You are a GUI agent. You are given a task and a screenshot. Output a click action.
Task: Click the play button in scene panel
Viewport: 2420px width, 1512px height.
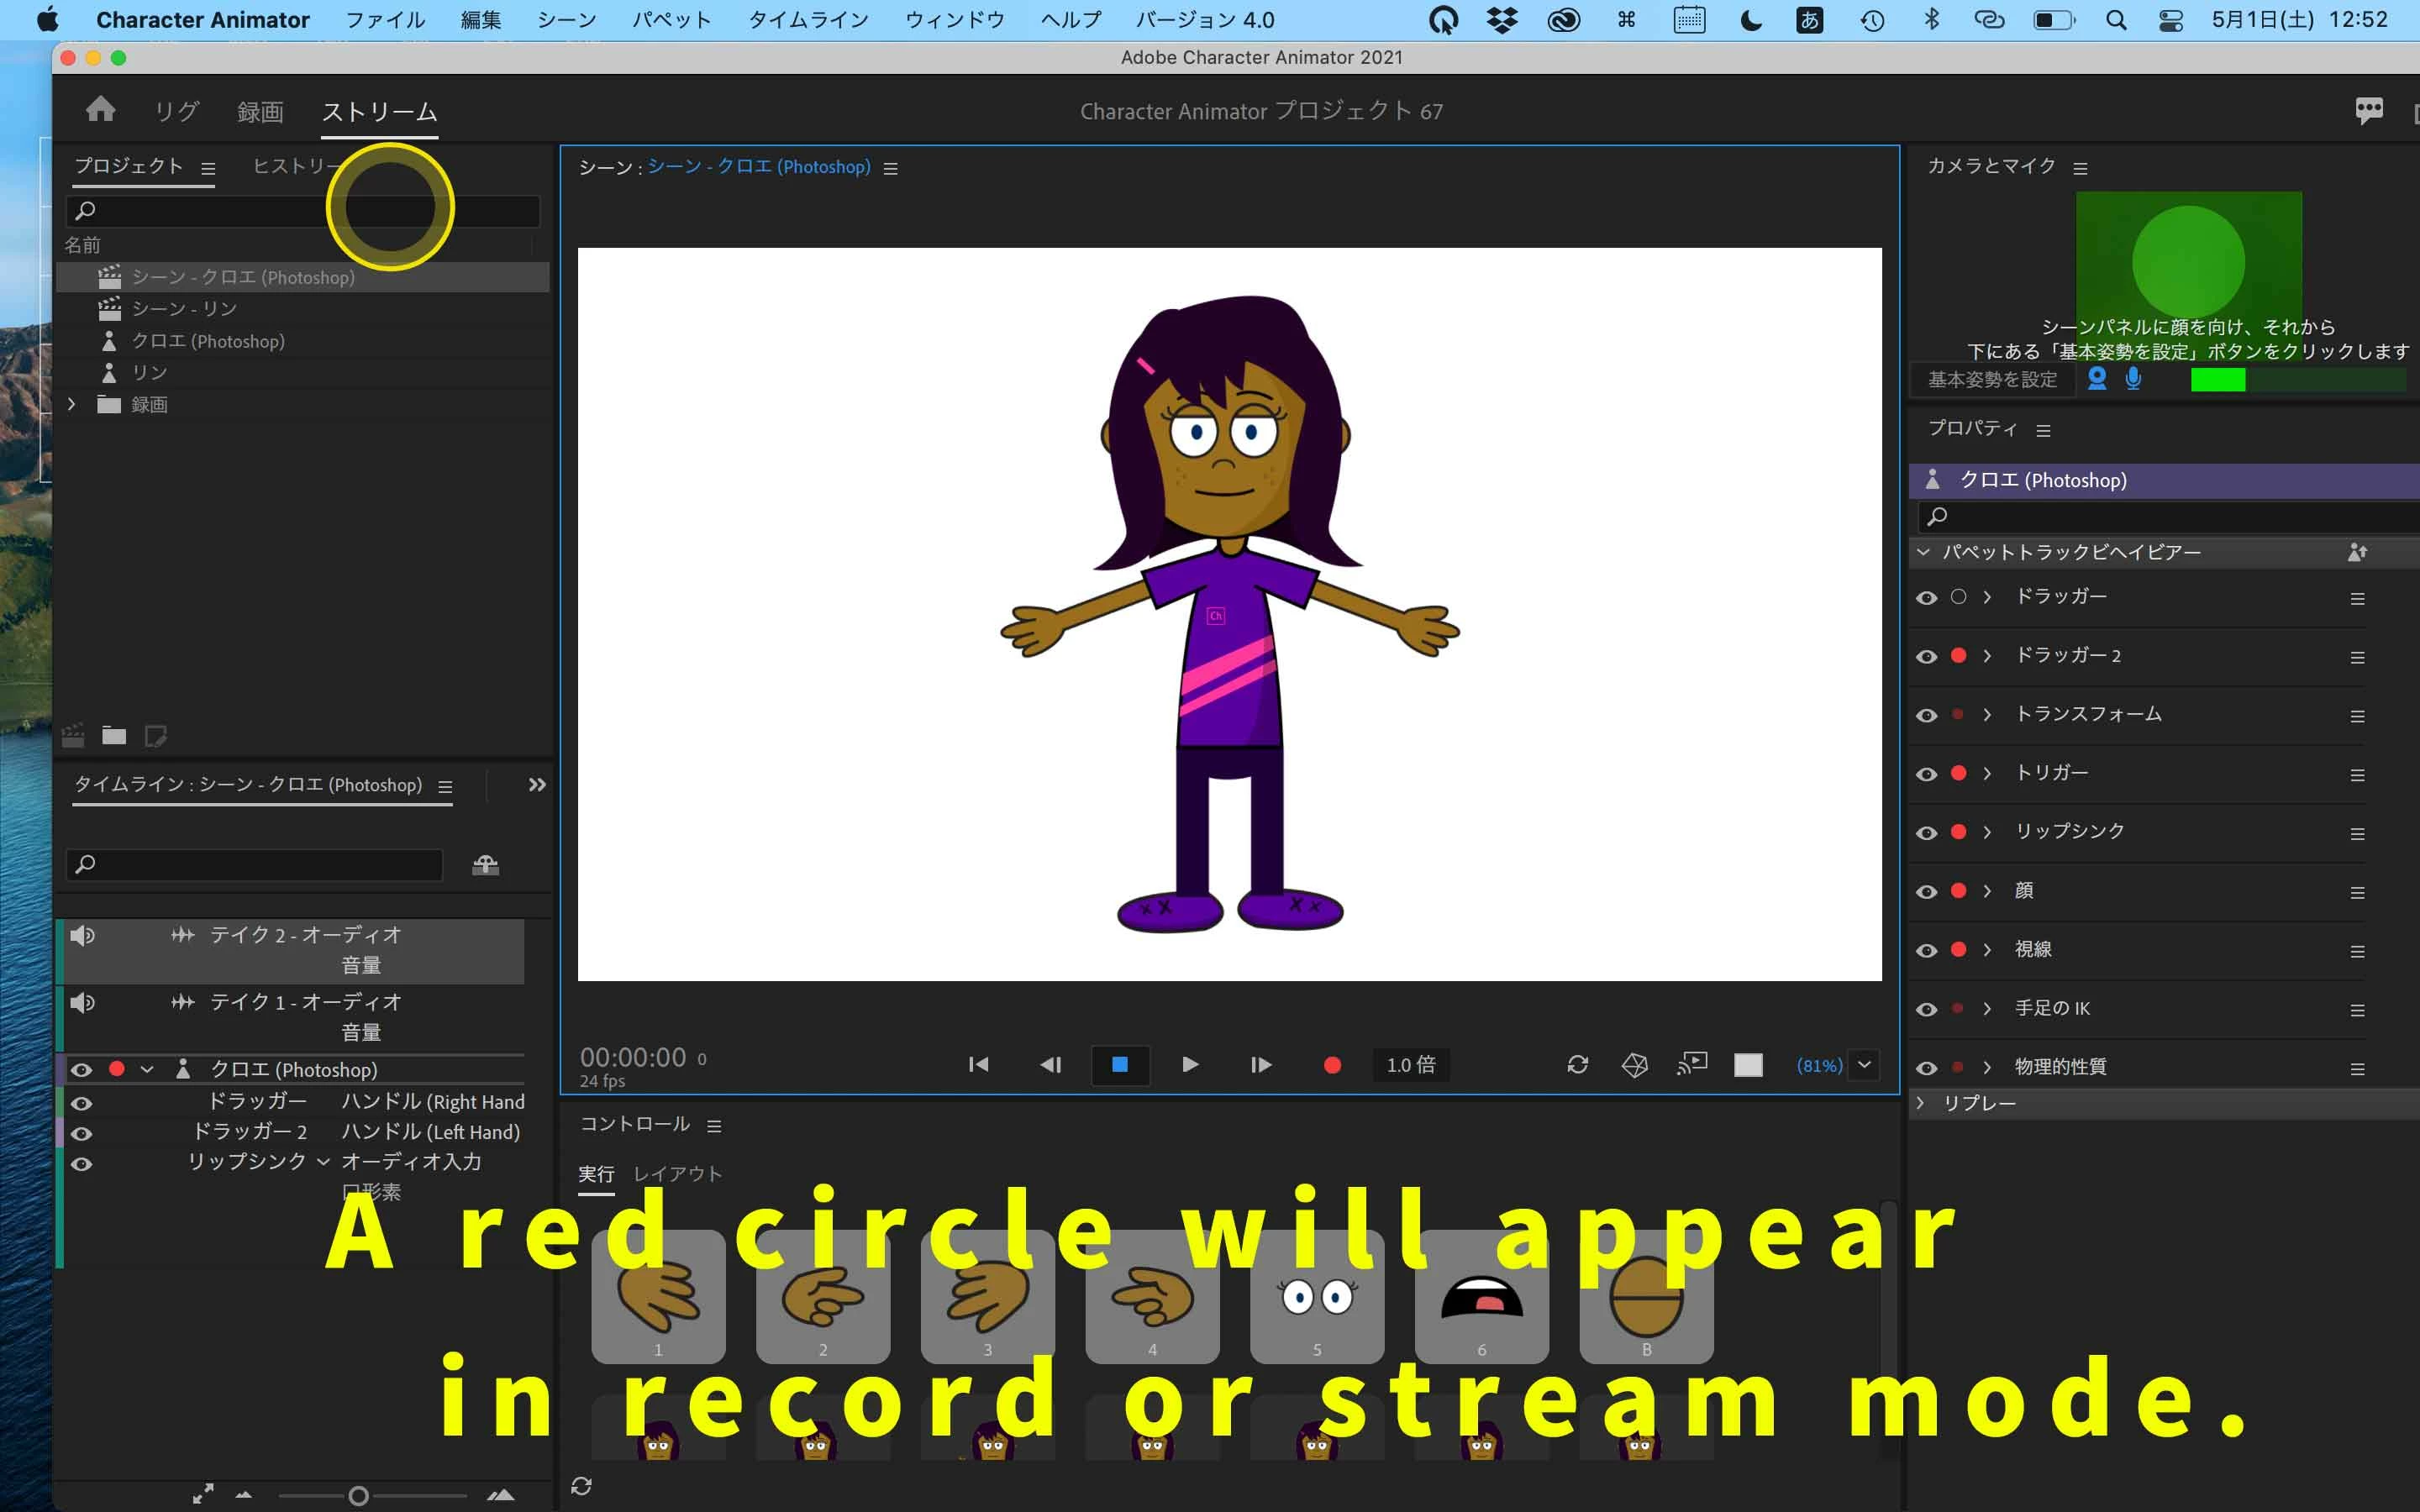(x=1189, y=1064)
